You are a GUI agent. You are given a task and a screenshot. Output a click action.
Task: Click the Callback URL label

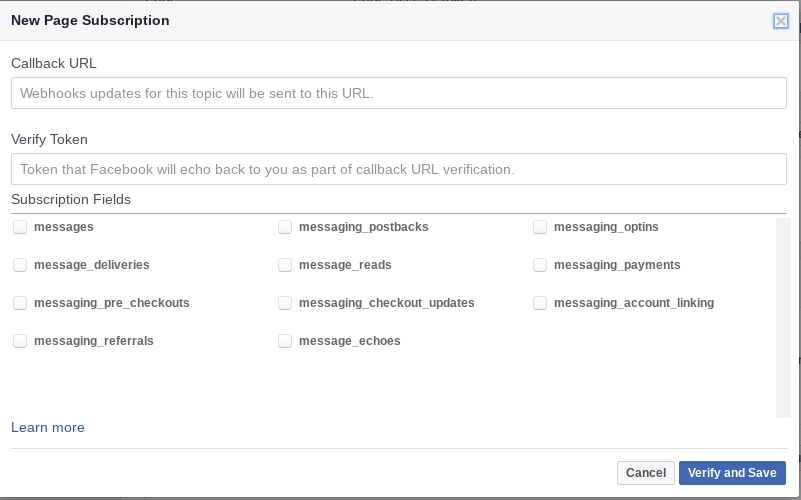click(54, 63)
